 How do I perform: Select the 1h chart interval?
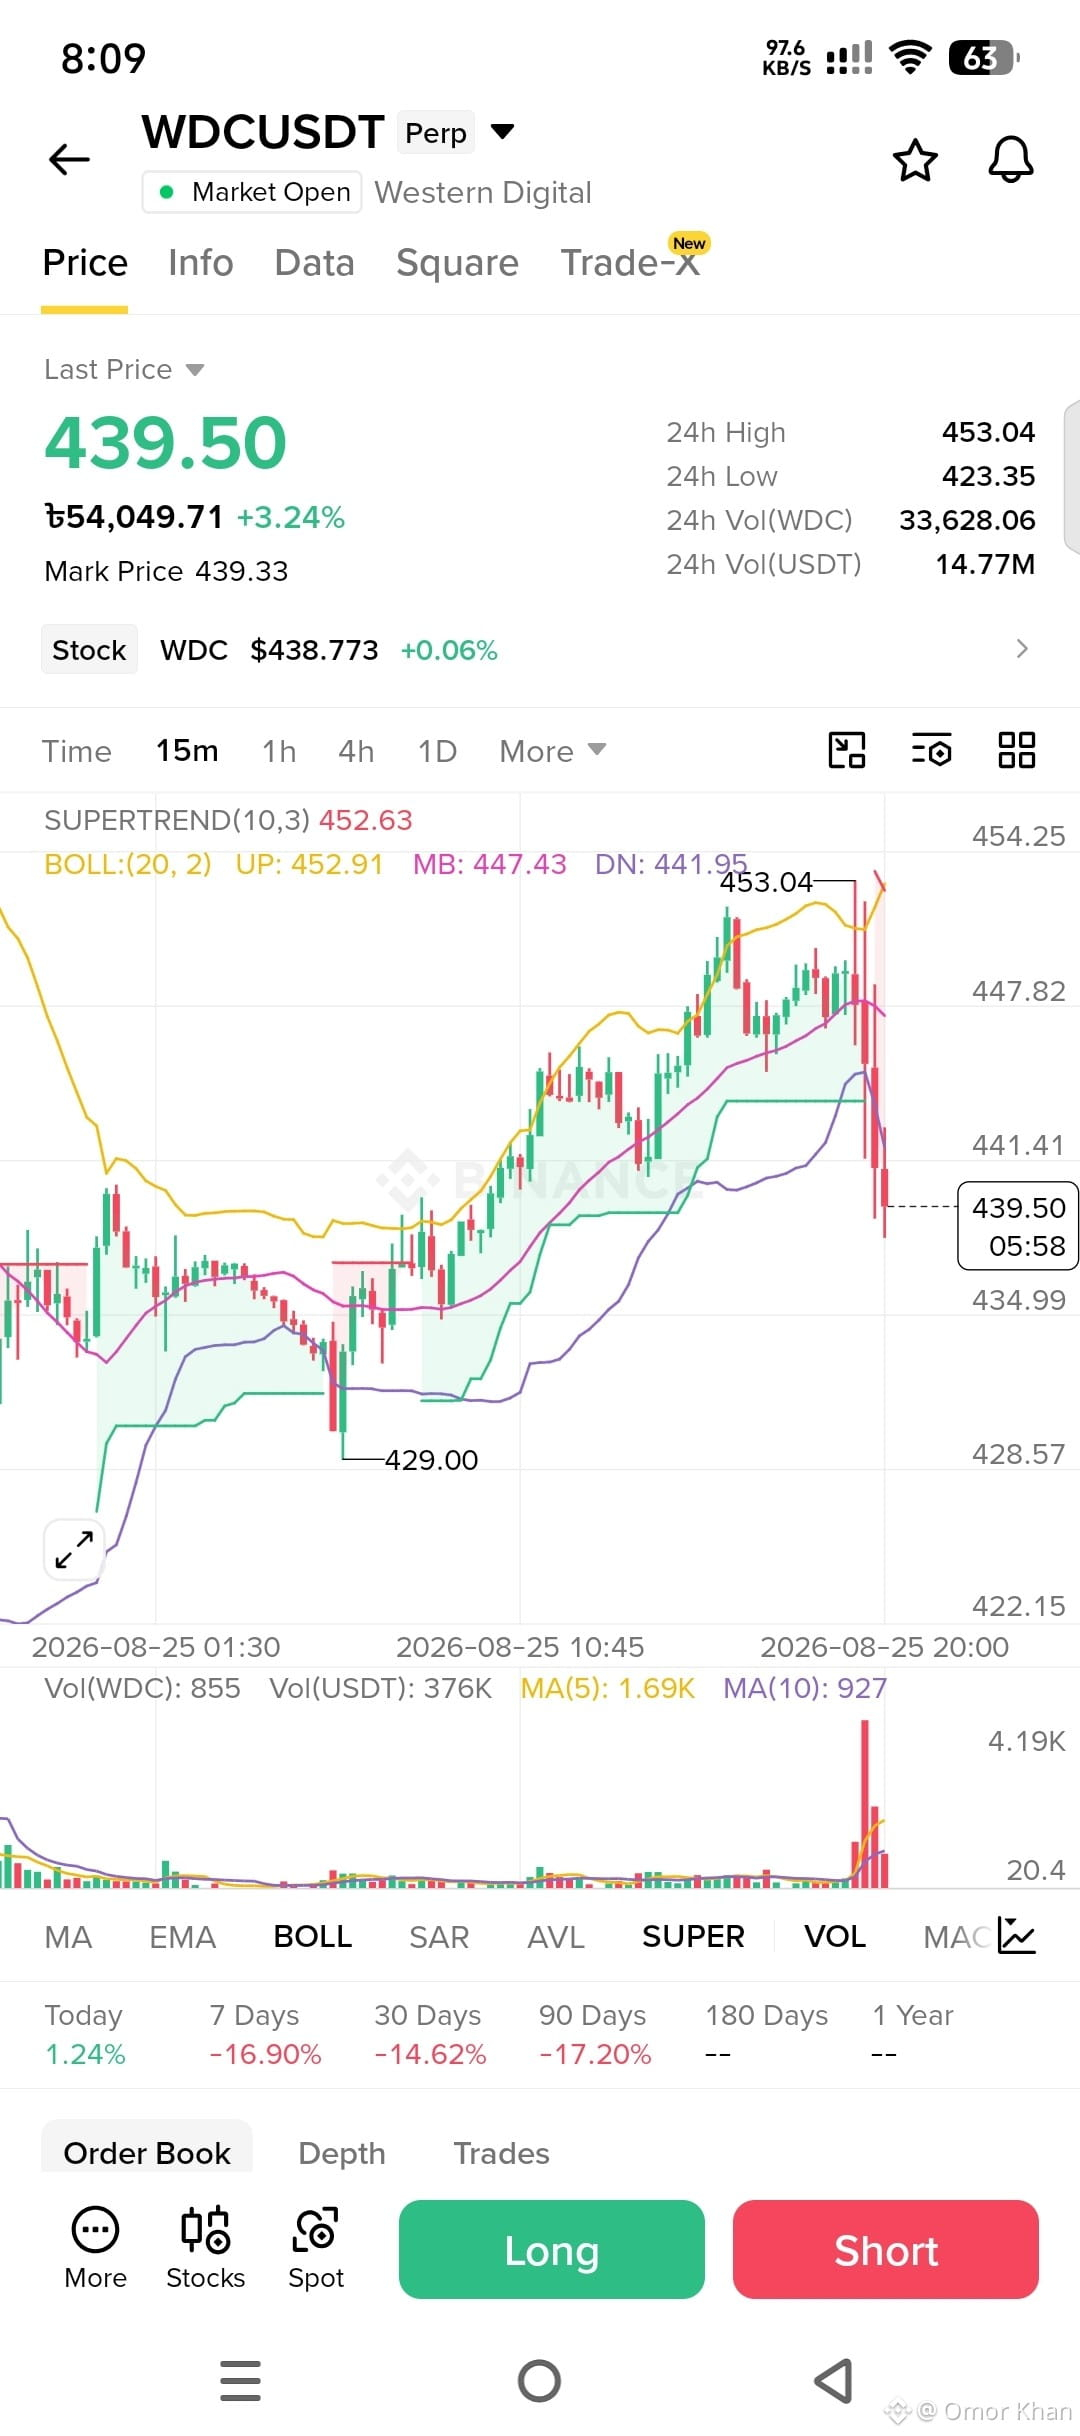(279, 751)
